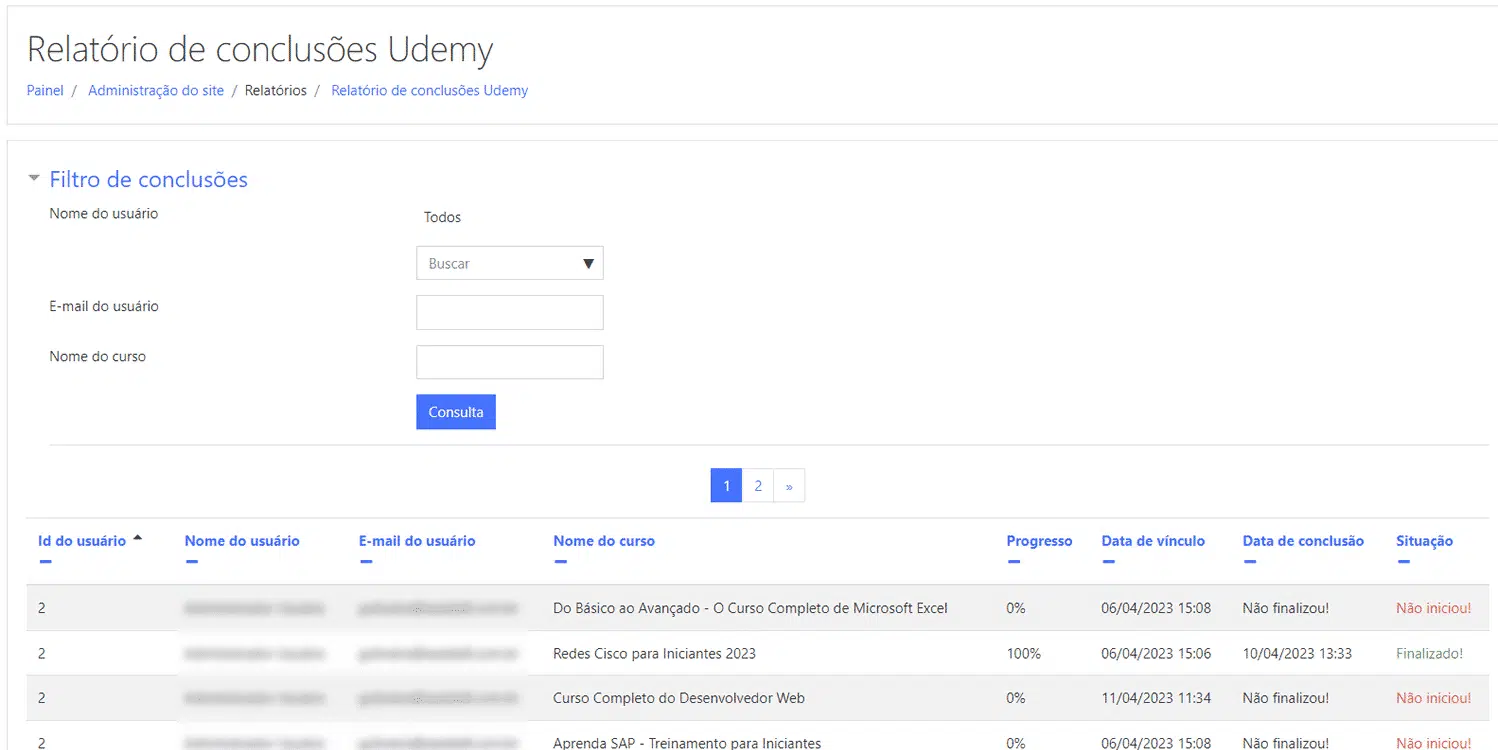Sort by Id do usuário column header
This screenshot has height=750, width=1498.
tap(82, 541)
